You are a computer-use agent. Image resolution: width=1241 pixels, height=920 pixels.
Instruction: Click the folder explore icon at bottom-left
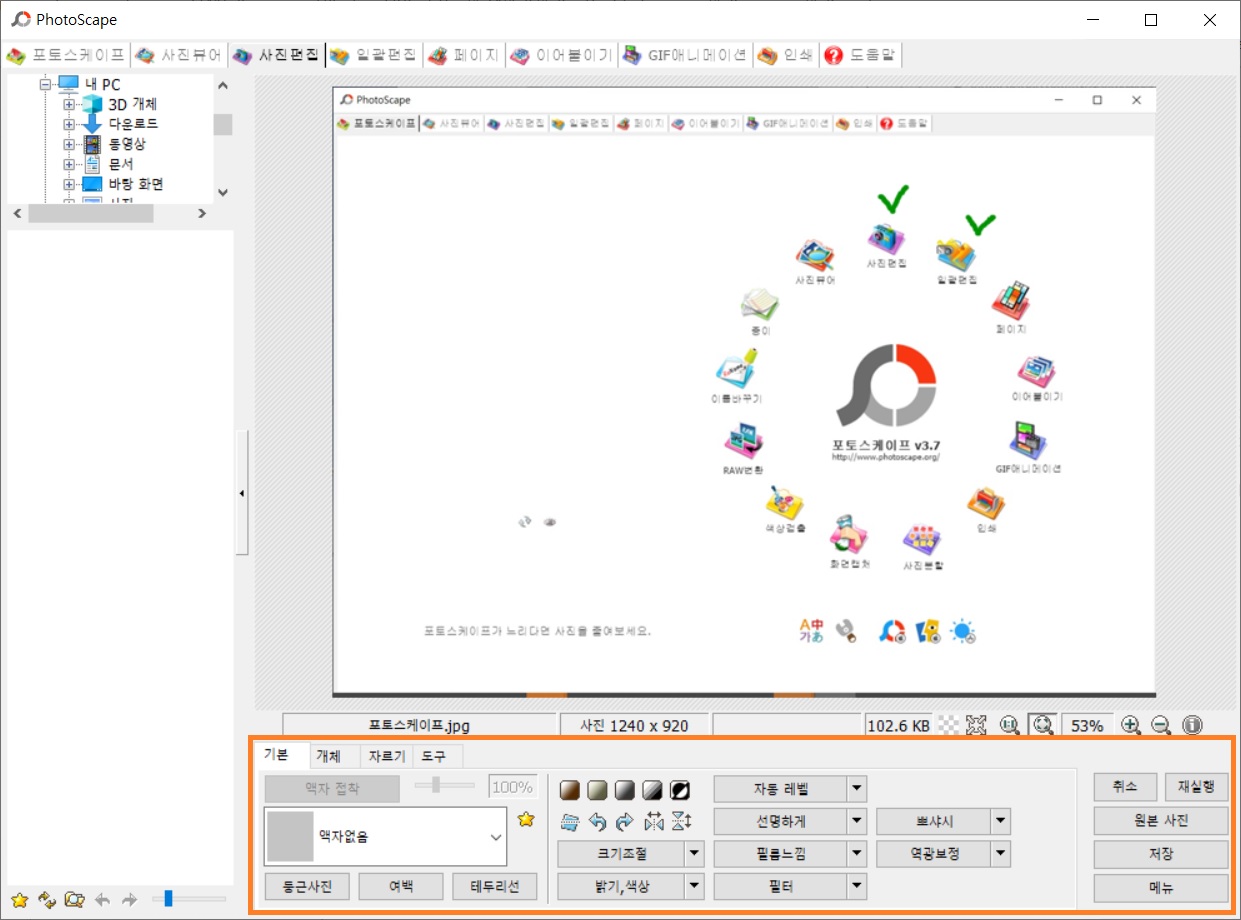click(x=74, y=900)
